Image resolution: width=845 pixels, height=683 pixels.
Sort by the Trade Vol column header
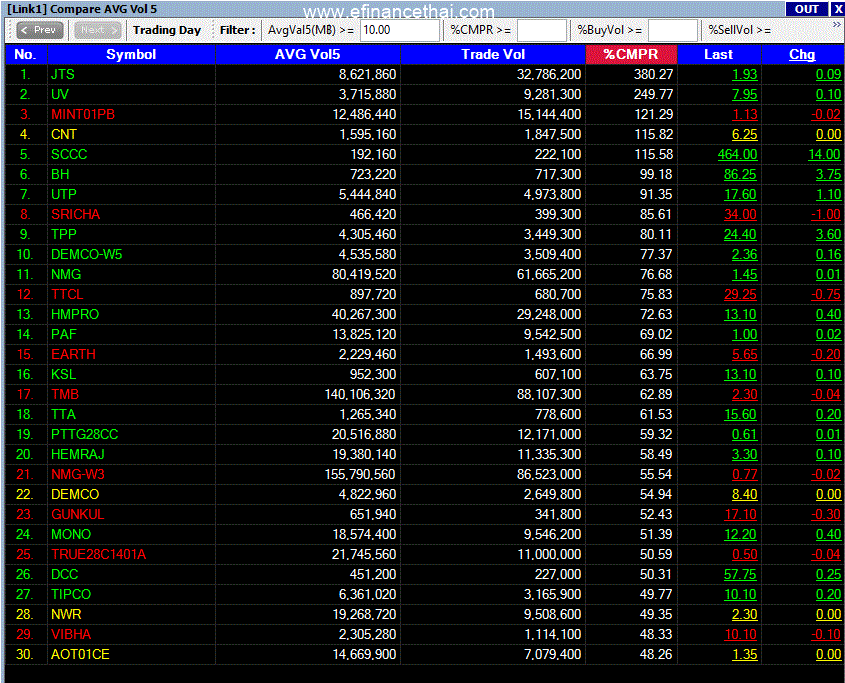pyautogui.click(x=493, y=54)
